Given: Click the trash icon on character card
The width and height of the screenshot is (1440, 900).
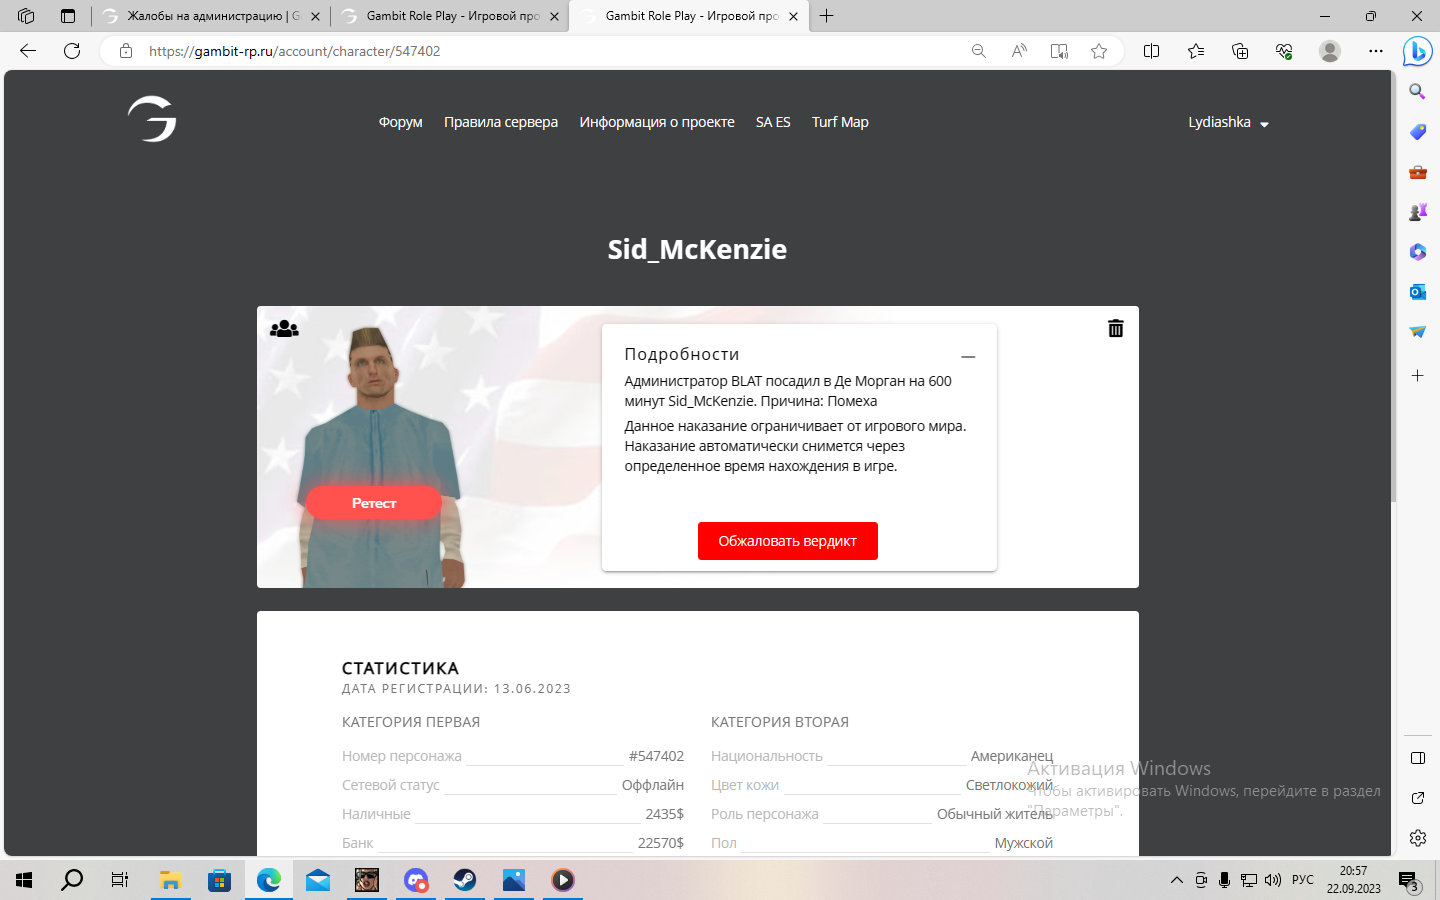Looking at the screenshot, I should [x=1115, y=328].
